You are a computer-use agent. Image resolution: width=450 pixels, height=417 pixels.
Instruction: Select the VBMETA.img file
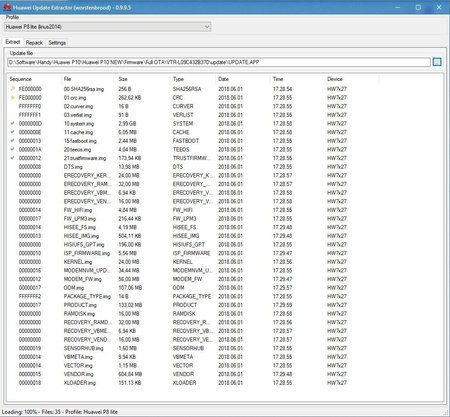pyautogui.click(x=78, y=358)
